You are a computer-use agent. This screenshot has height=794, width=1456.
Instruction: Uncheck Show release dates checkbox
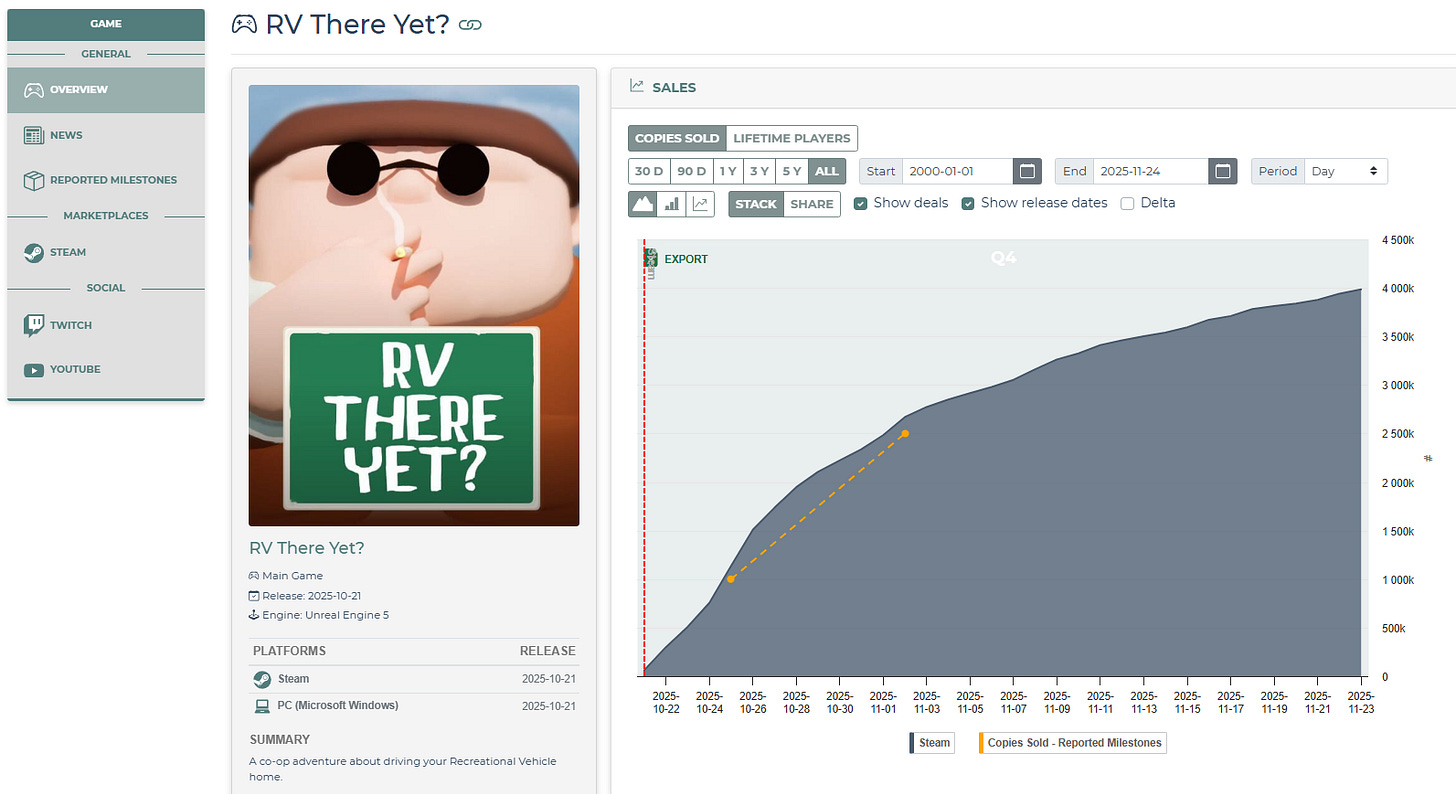point(968,203)
